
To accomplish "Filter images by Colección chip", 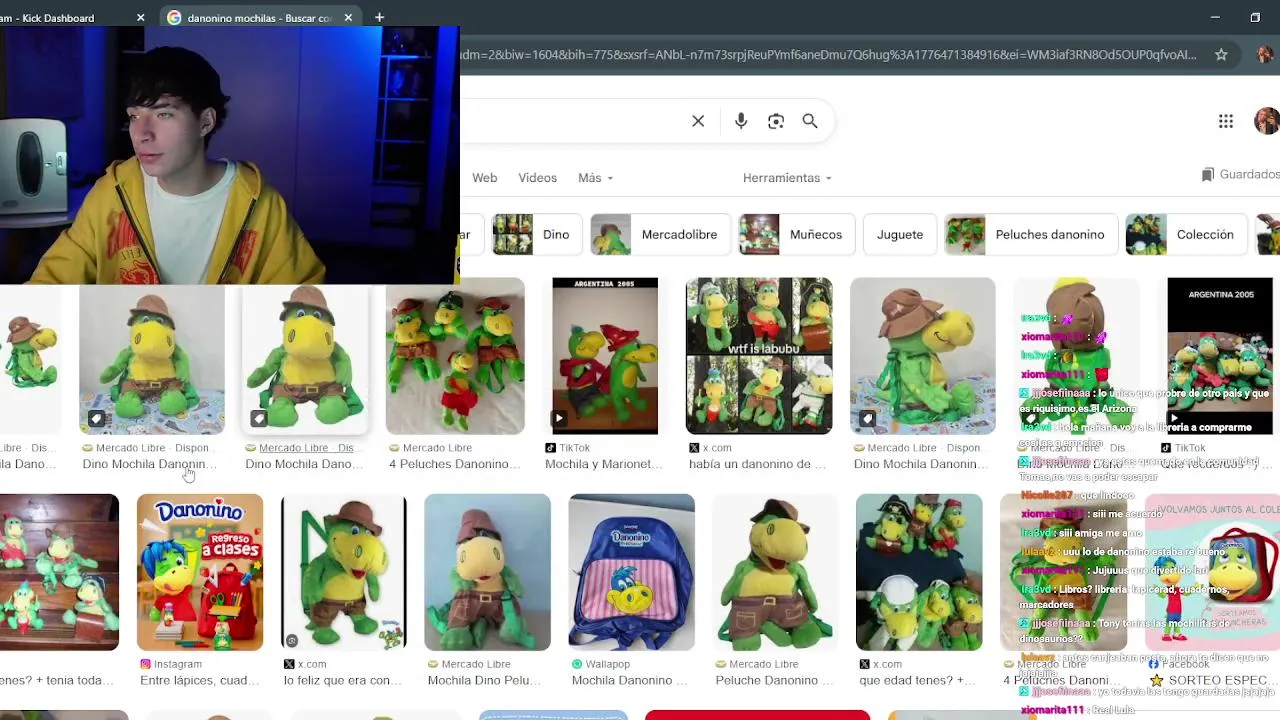I will point(1186,234).
